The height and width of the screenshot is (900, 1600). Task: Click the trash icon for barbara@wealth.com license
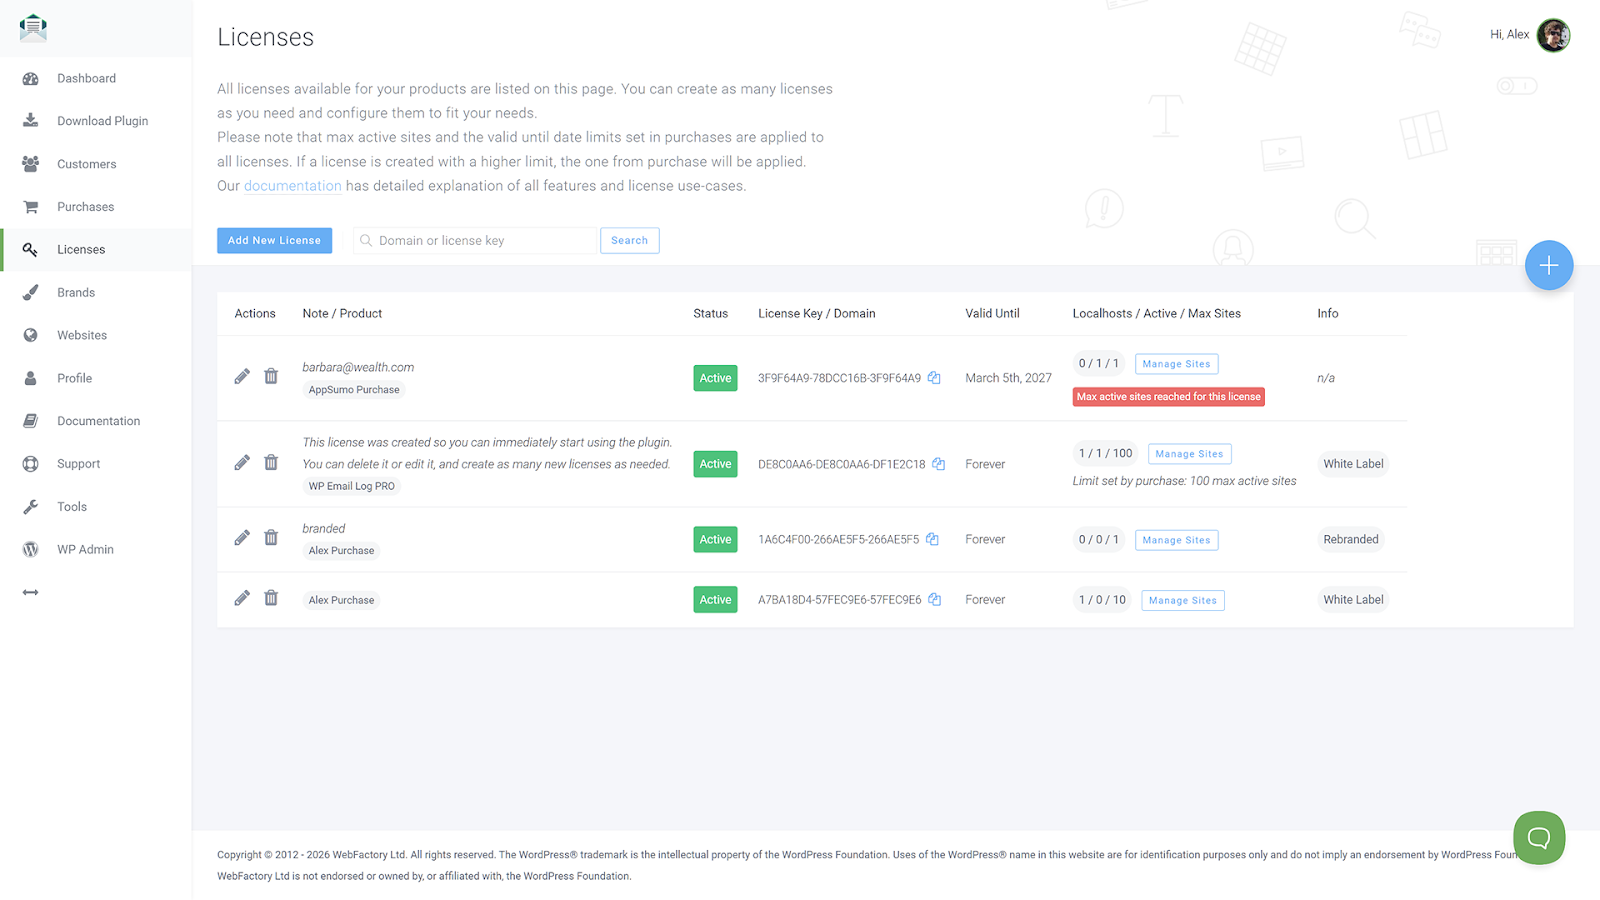pyautogui.click(x=270, y=376)
